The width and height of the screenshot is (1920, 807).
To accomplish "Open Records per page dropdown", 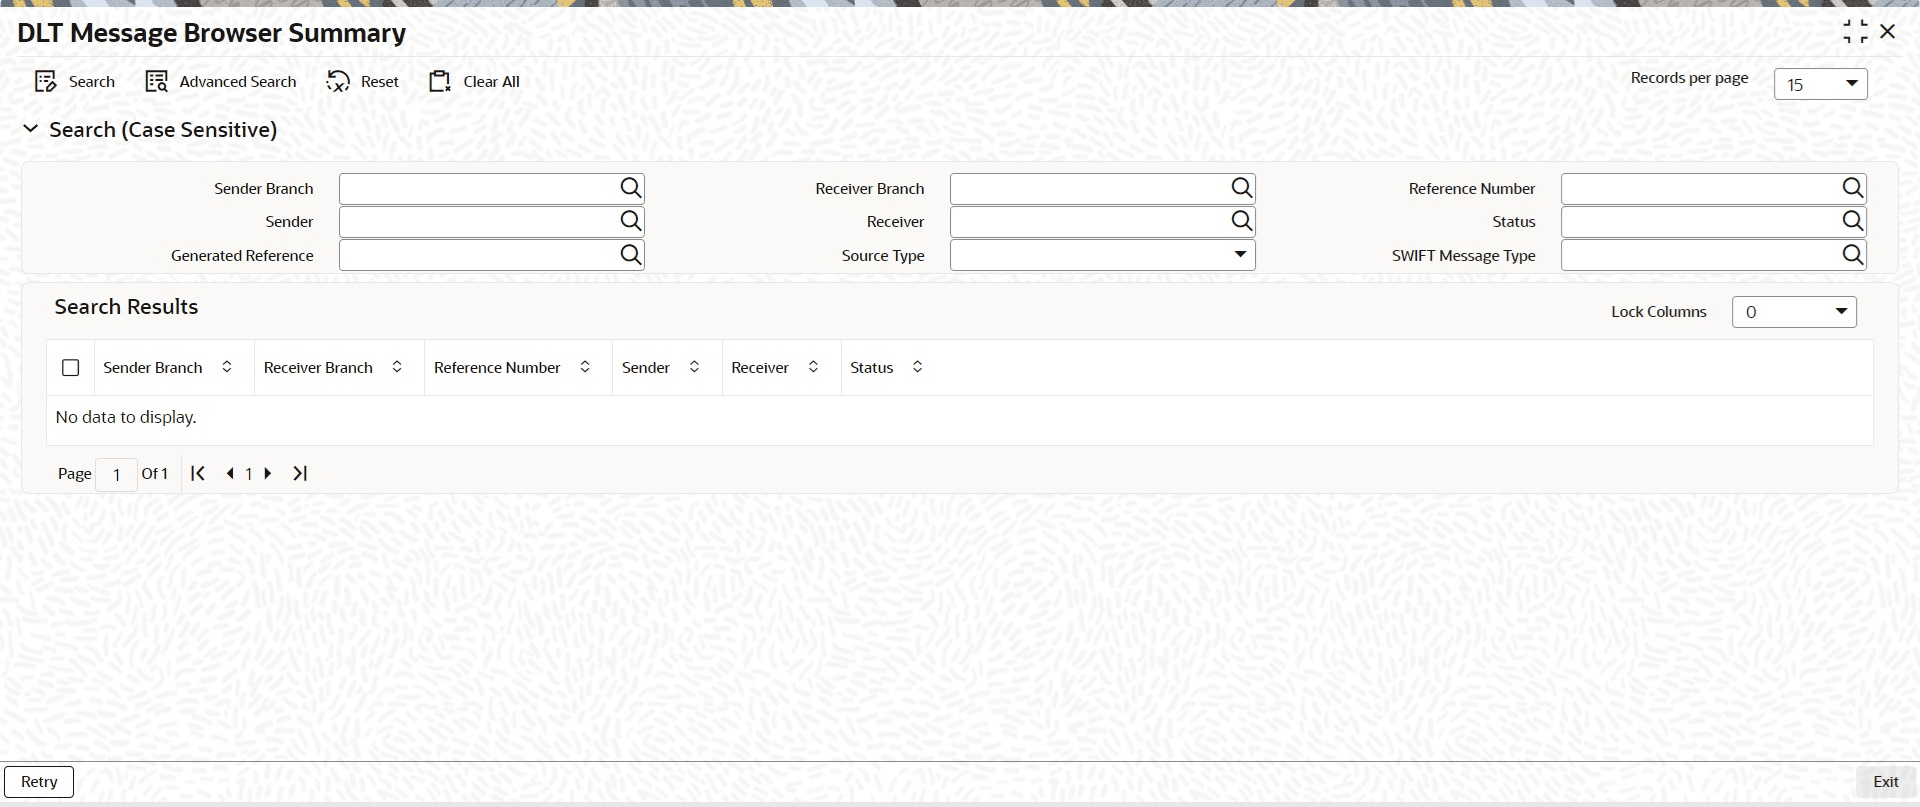I will point(1820,84).
